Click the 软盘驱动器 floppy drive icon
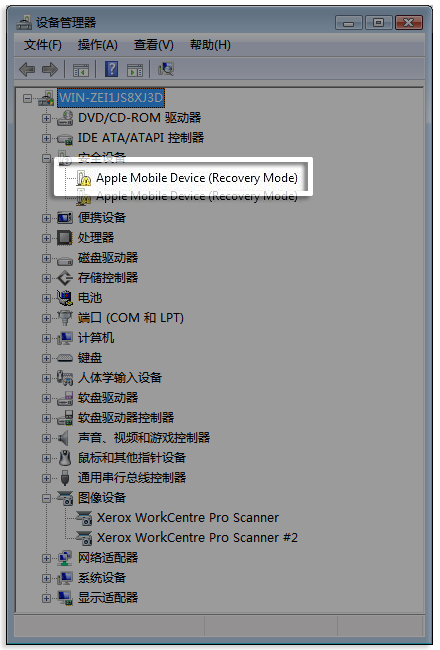 click(x=65, y=398)
